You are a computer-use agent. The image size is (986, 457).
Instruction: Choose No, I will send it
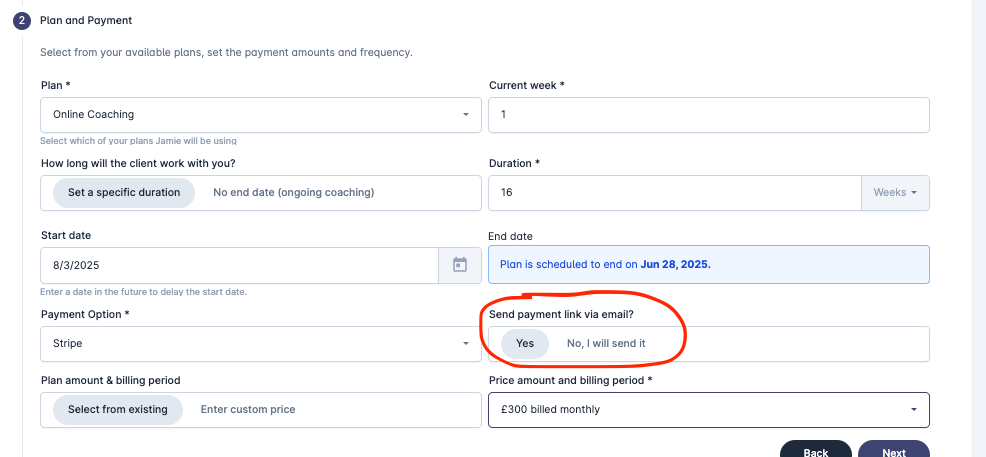coord(606,344)
